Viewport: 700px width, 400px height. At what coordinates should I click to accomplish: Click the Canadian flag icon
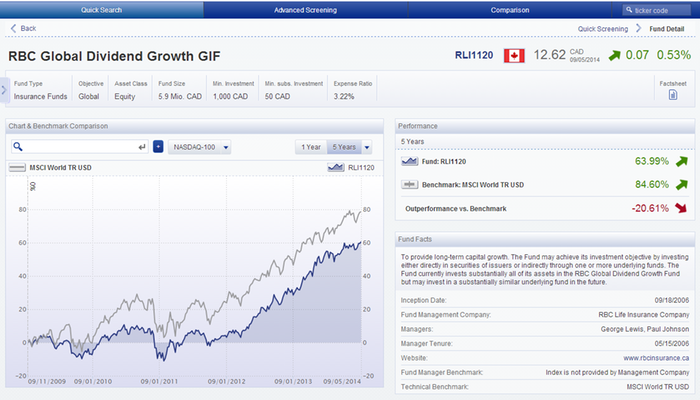click(514, 55)
